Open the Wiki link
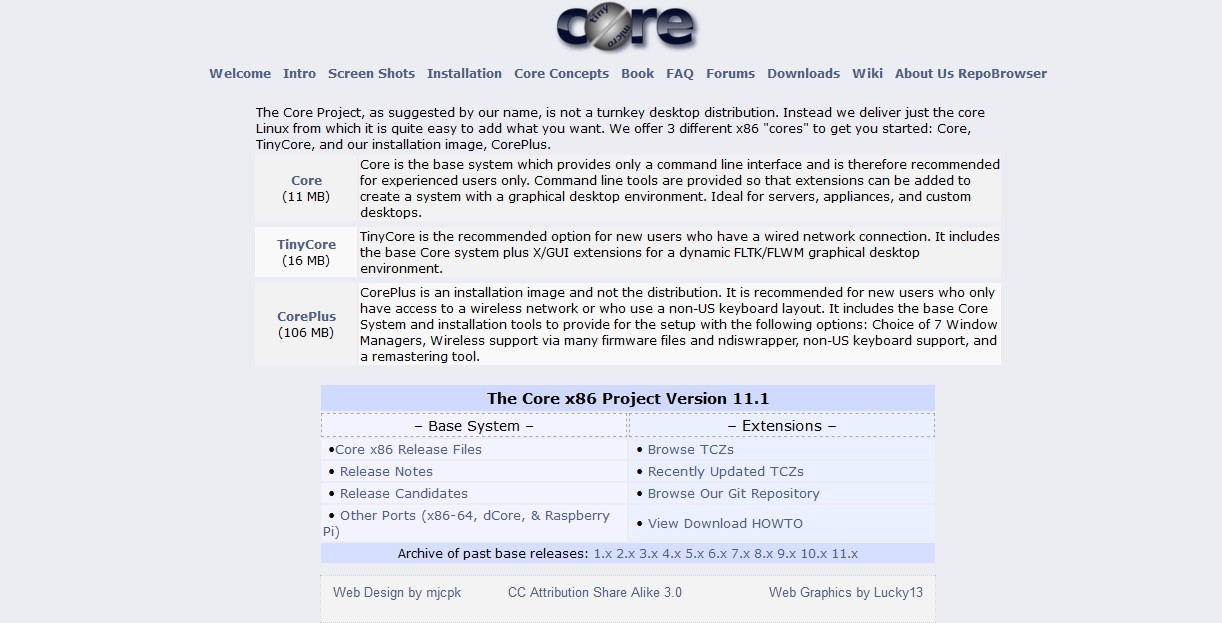The height and width of the screenshot is (623, 1222). [867, 73]
